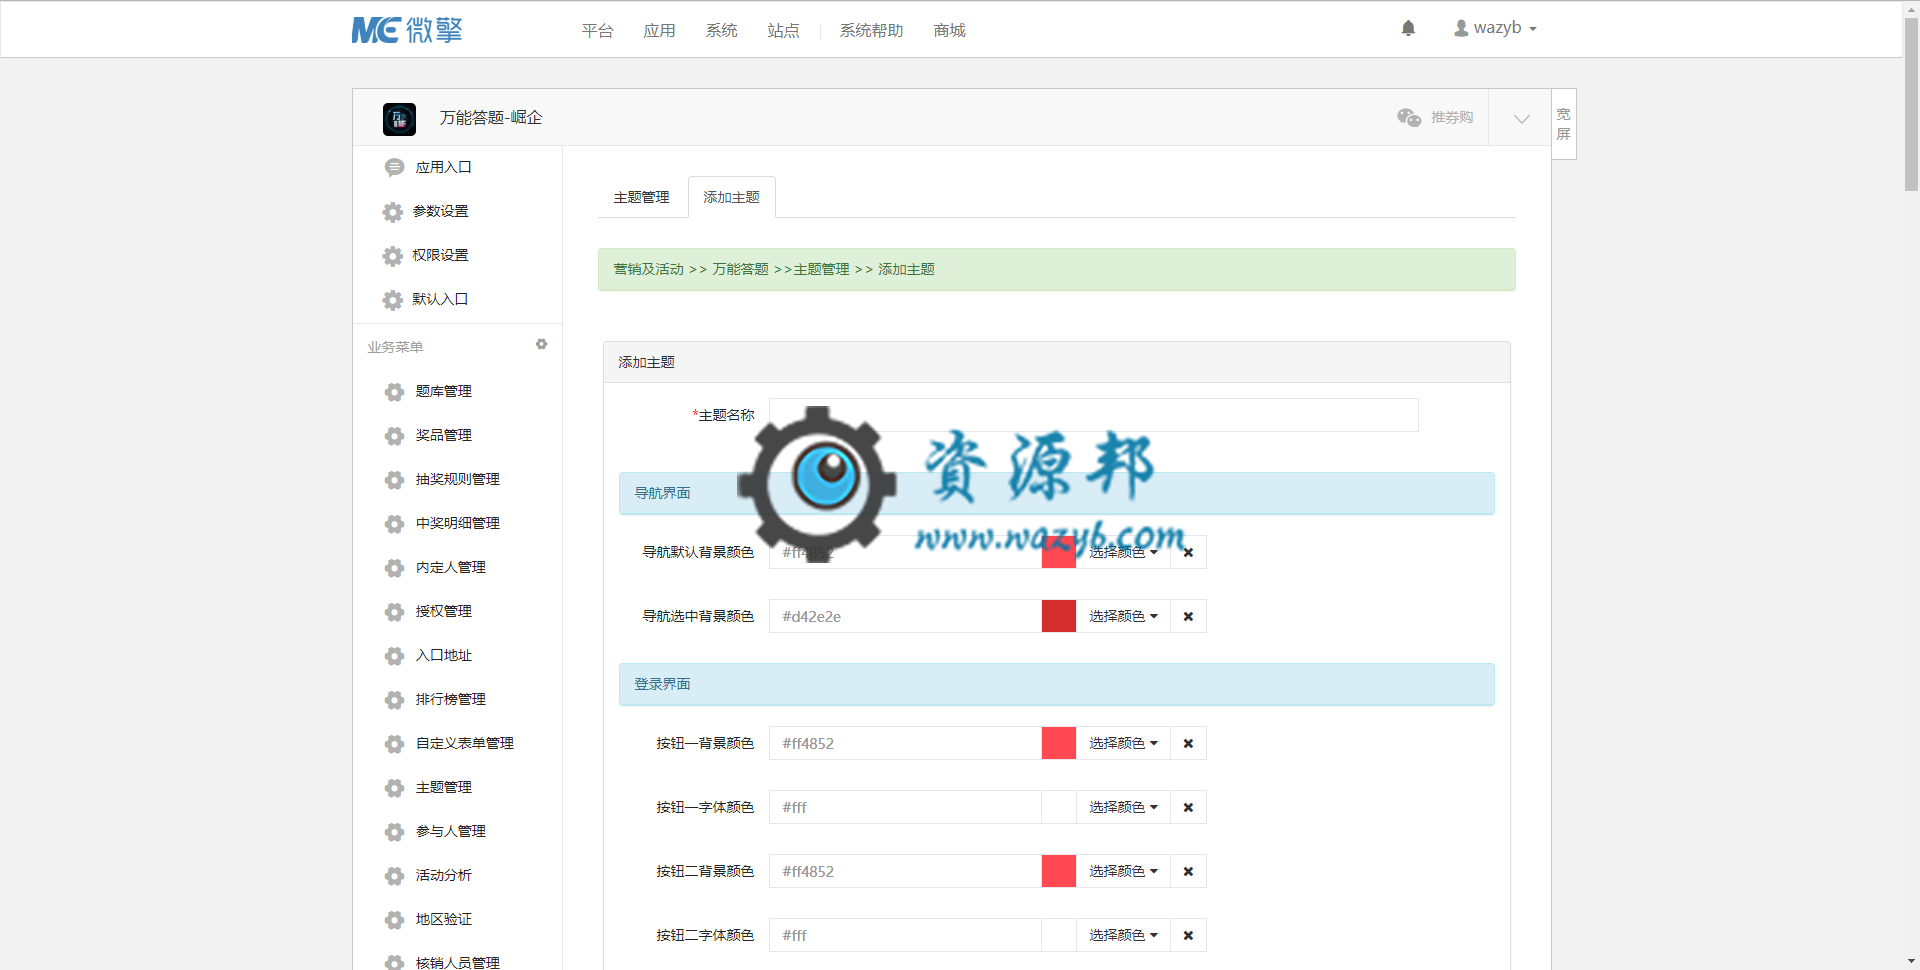This screenshot has height=970, width=1920.
Task: Click the 排行榜管理 gear icon
Action: pos(394,700)
